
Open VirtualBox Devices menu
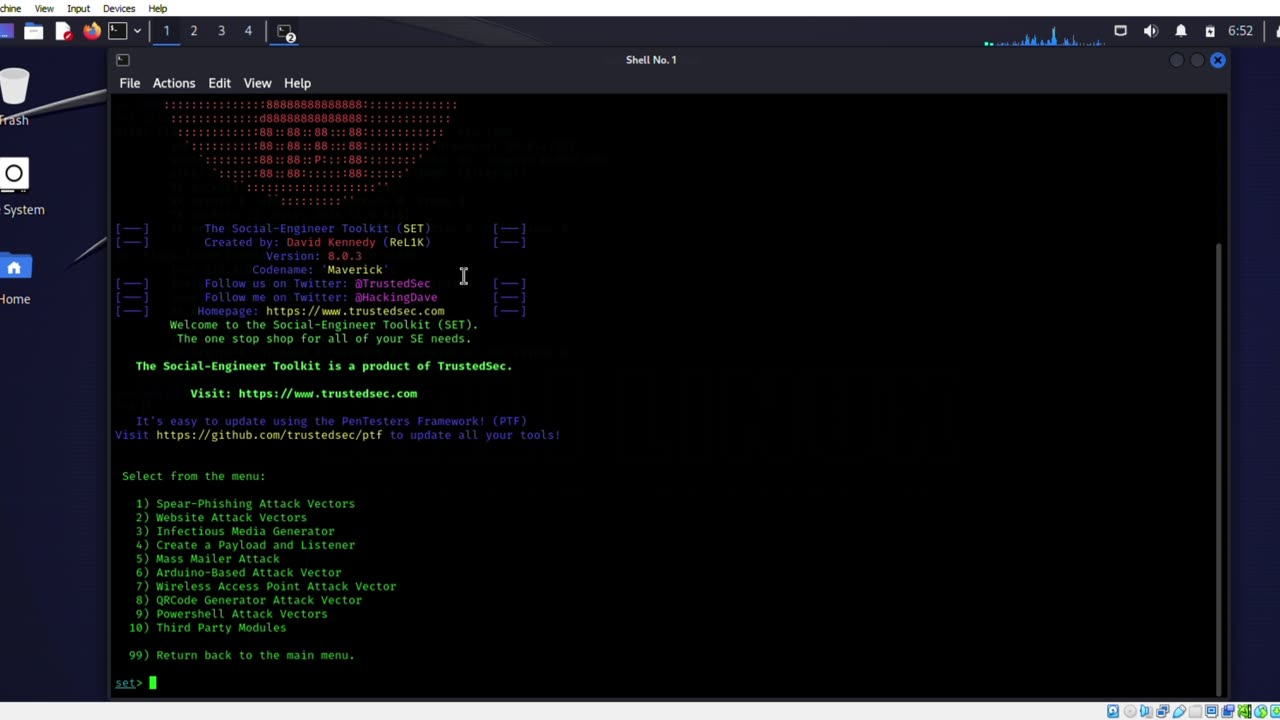119,8
